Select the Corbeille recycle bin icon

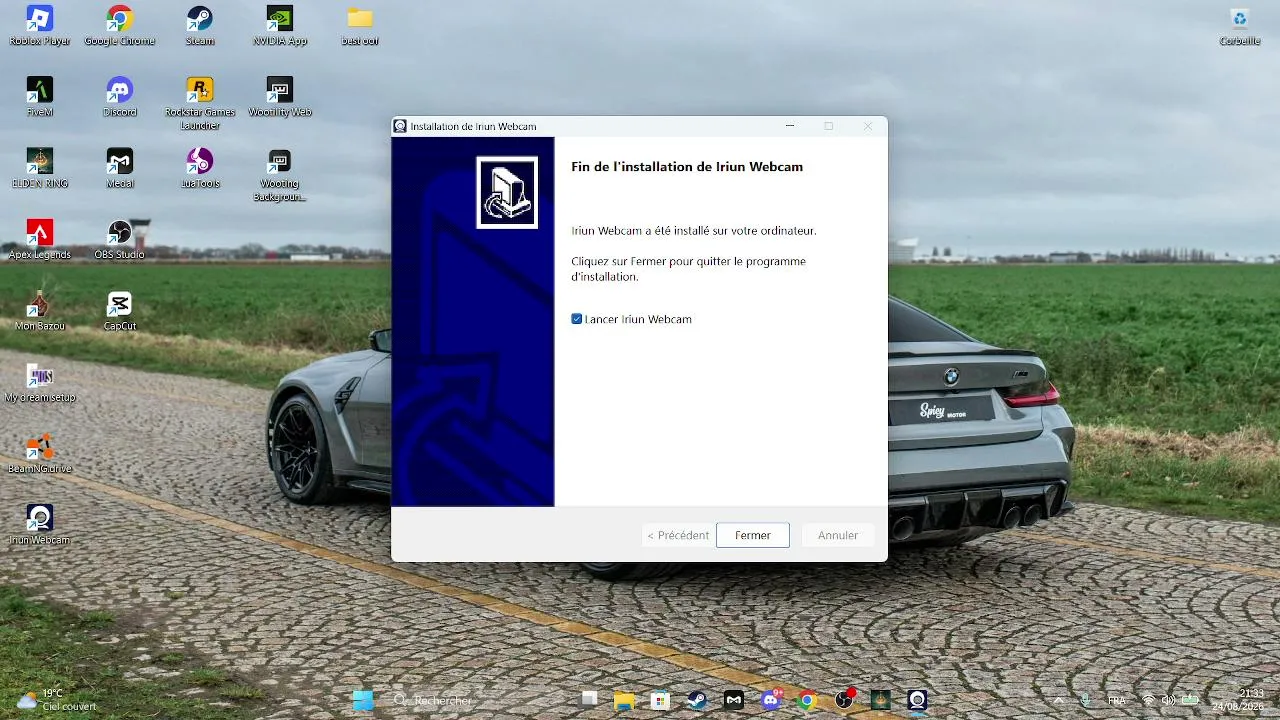pyautogui.click(x=1240, y=26)
